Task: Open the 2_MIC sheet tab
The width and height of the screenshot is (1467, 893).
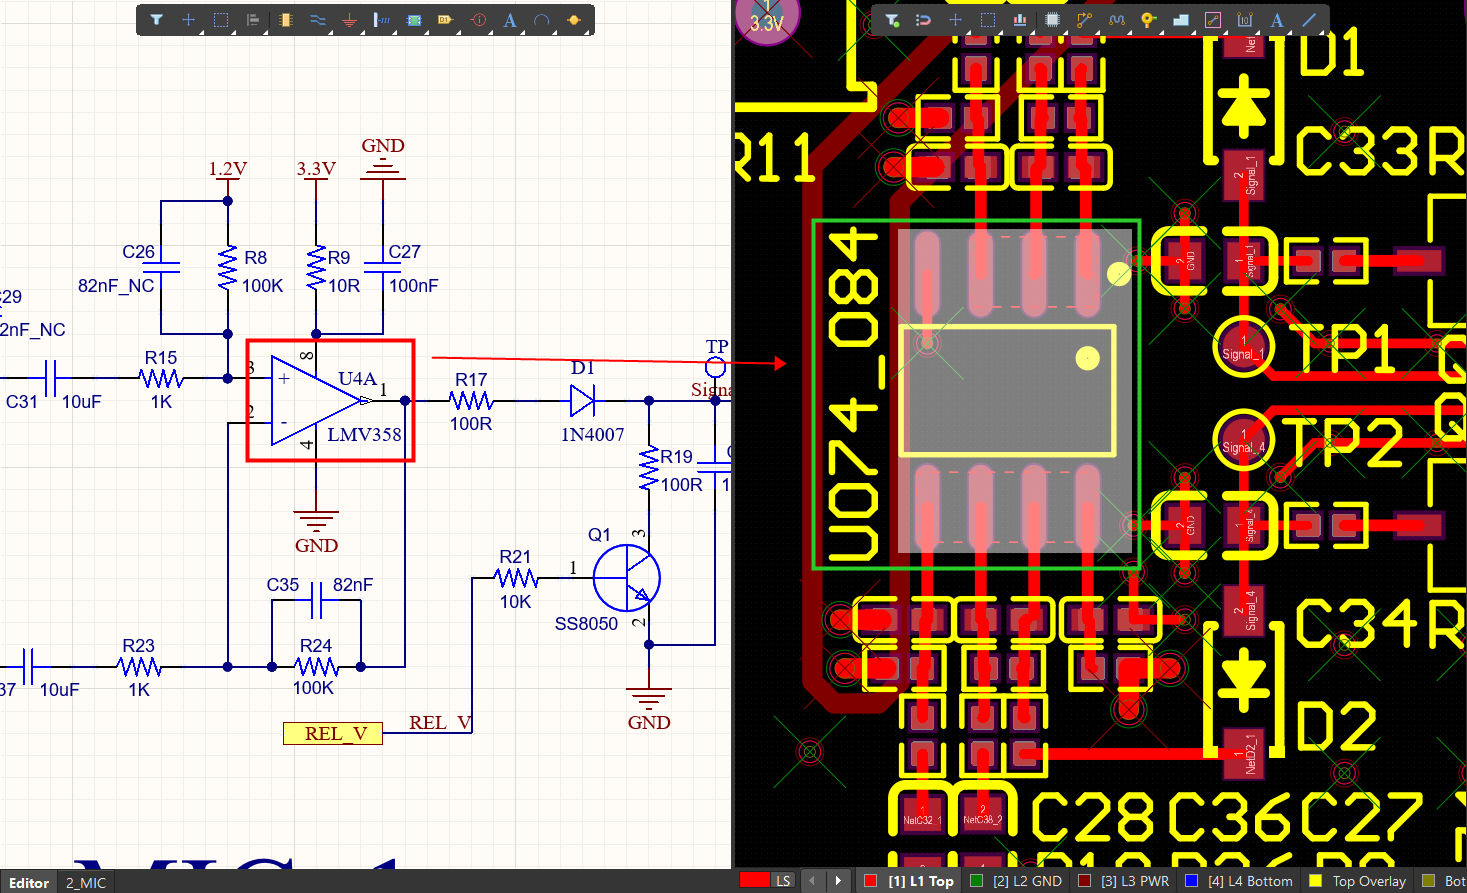Action: pyautogui.click(x=86, y=883)
